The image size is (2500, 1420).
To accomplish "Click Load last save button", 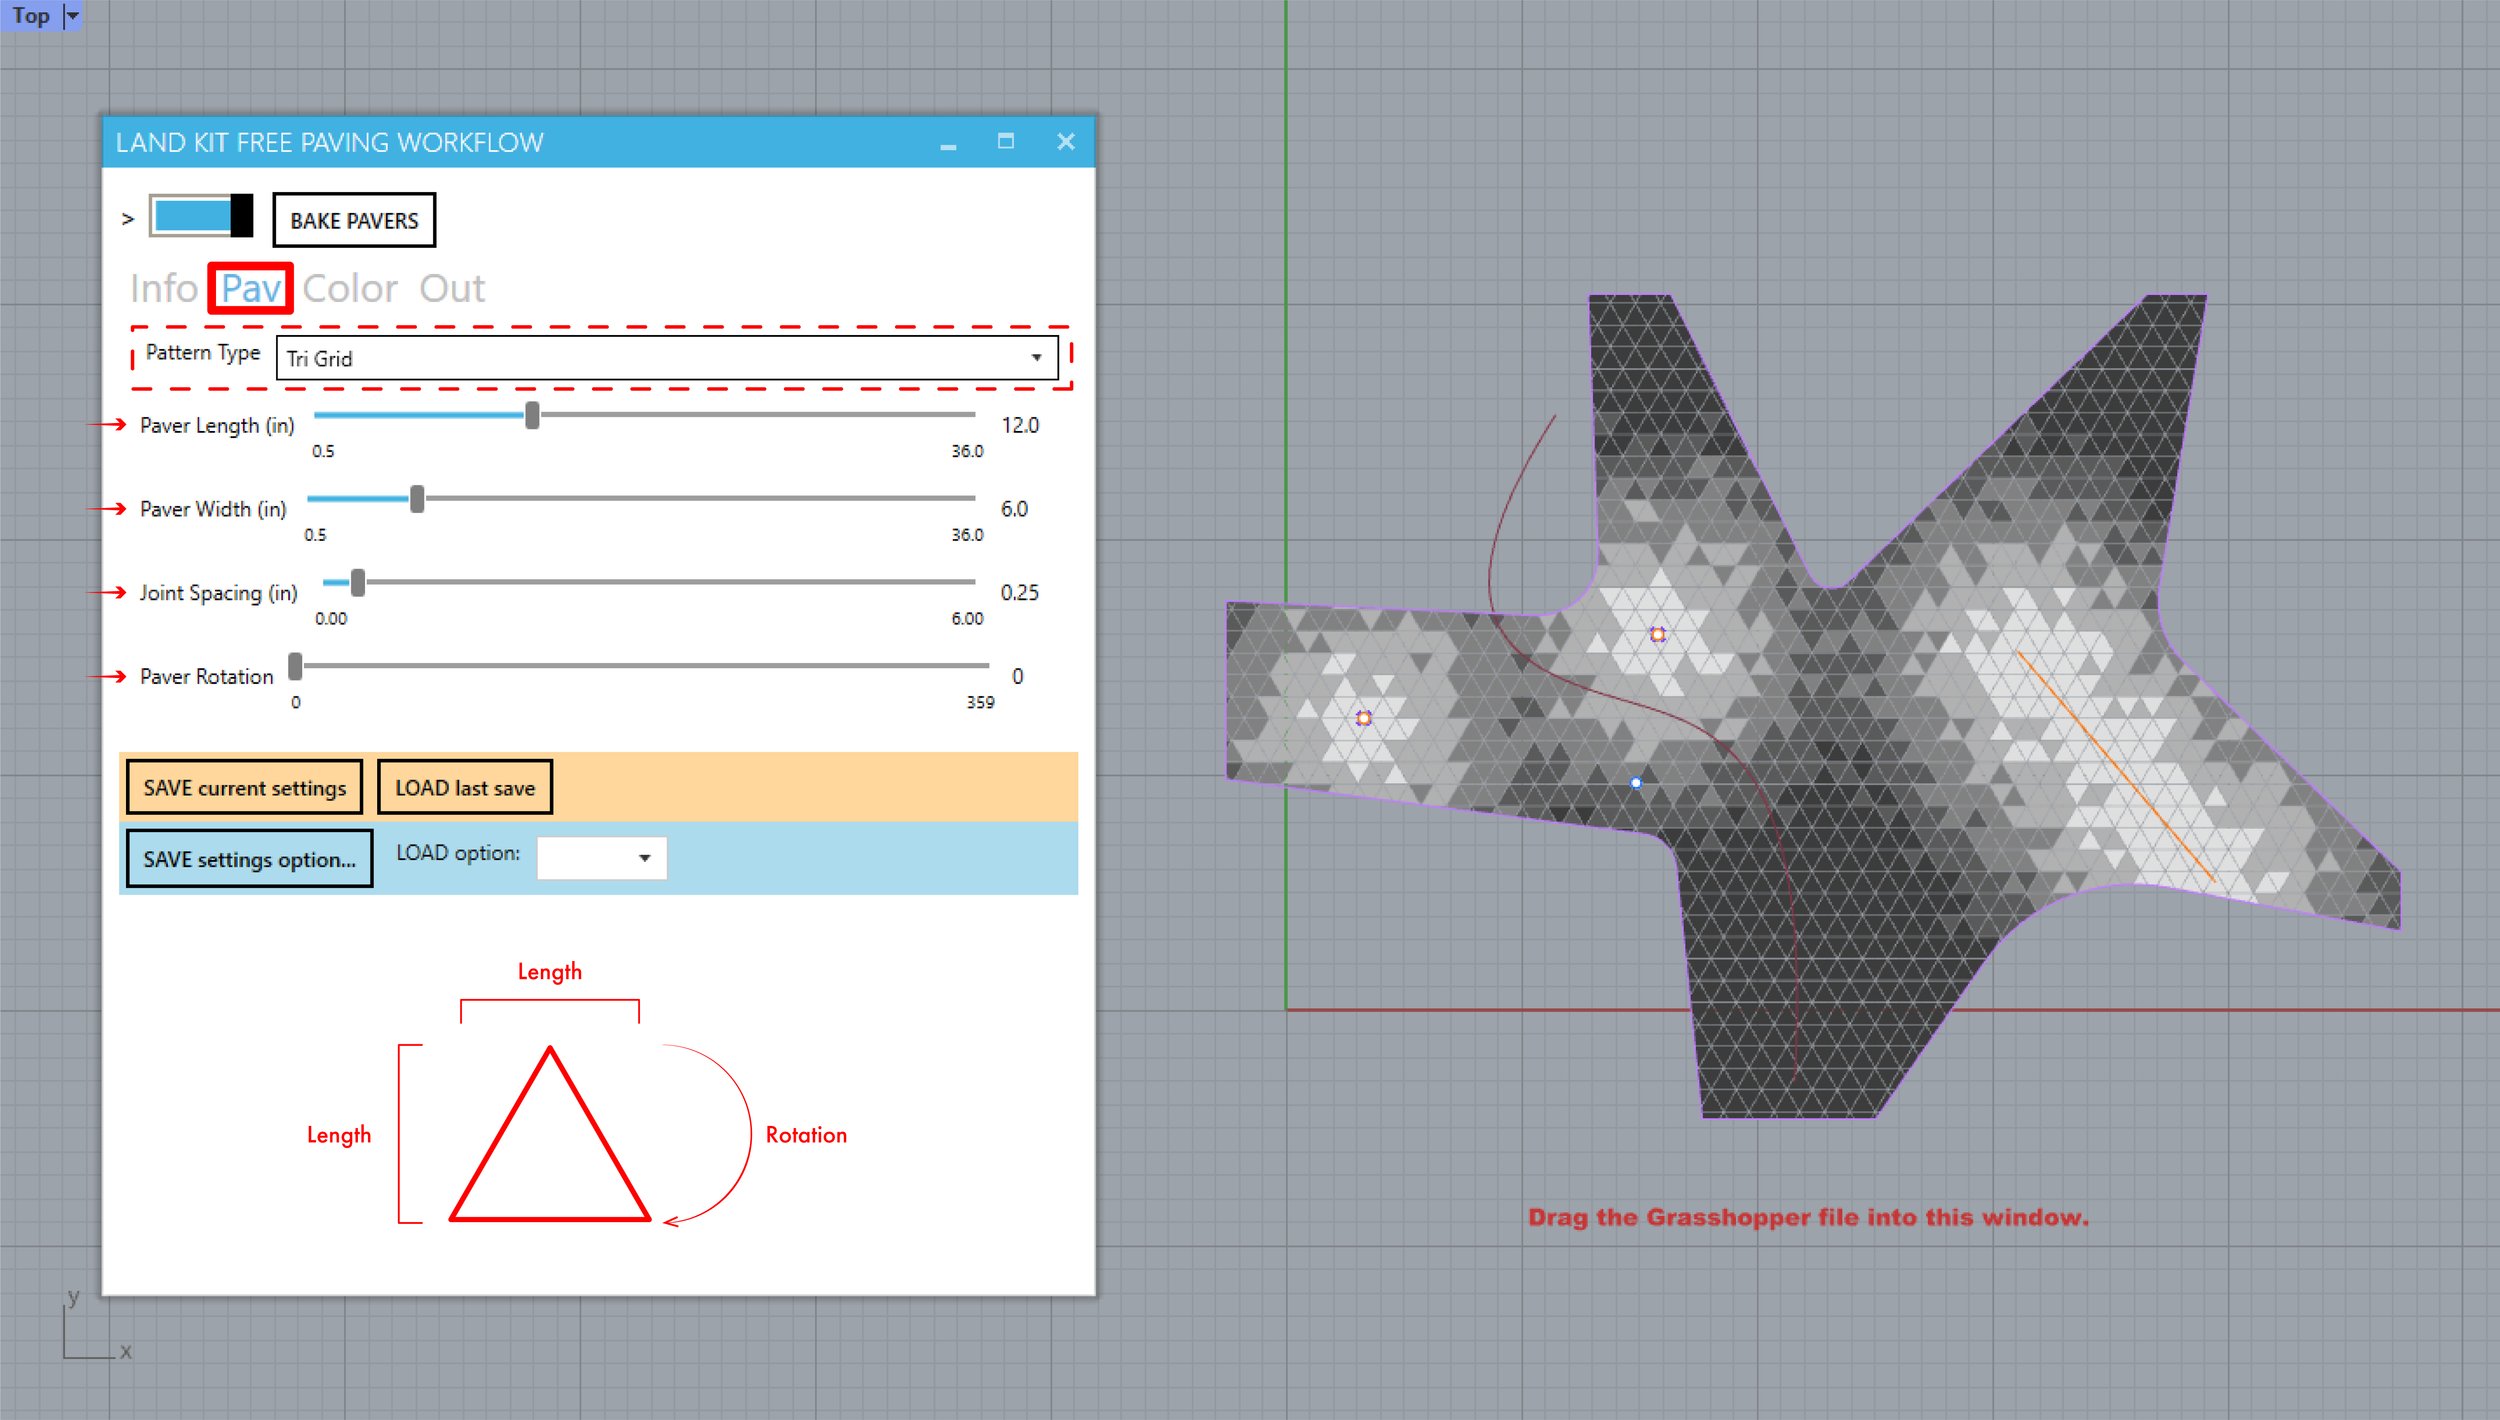I will [464, 788].
